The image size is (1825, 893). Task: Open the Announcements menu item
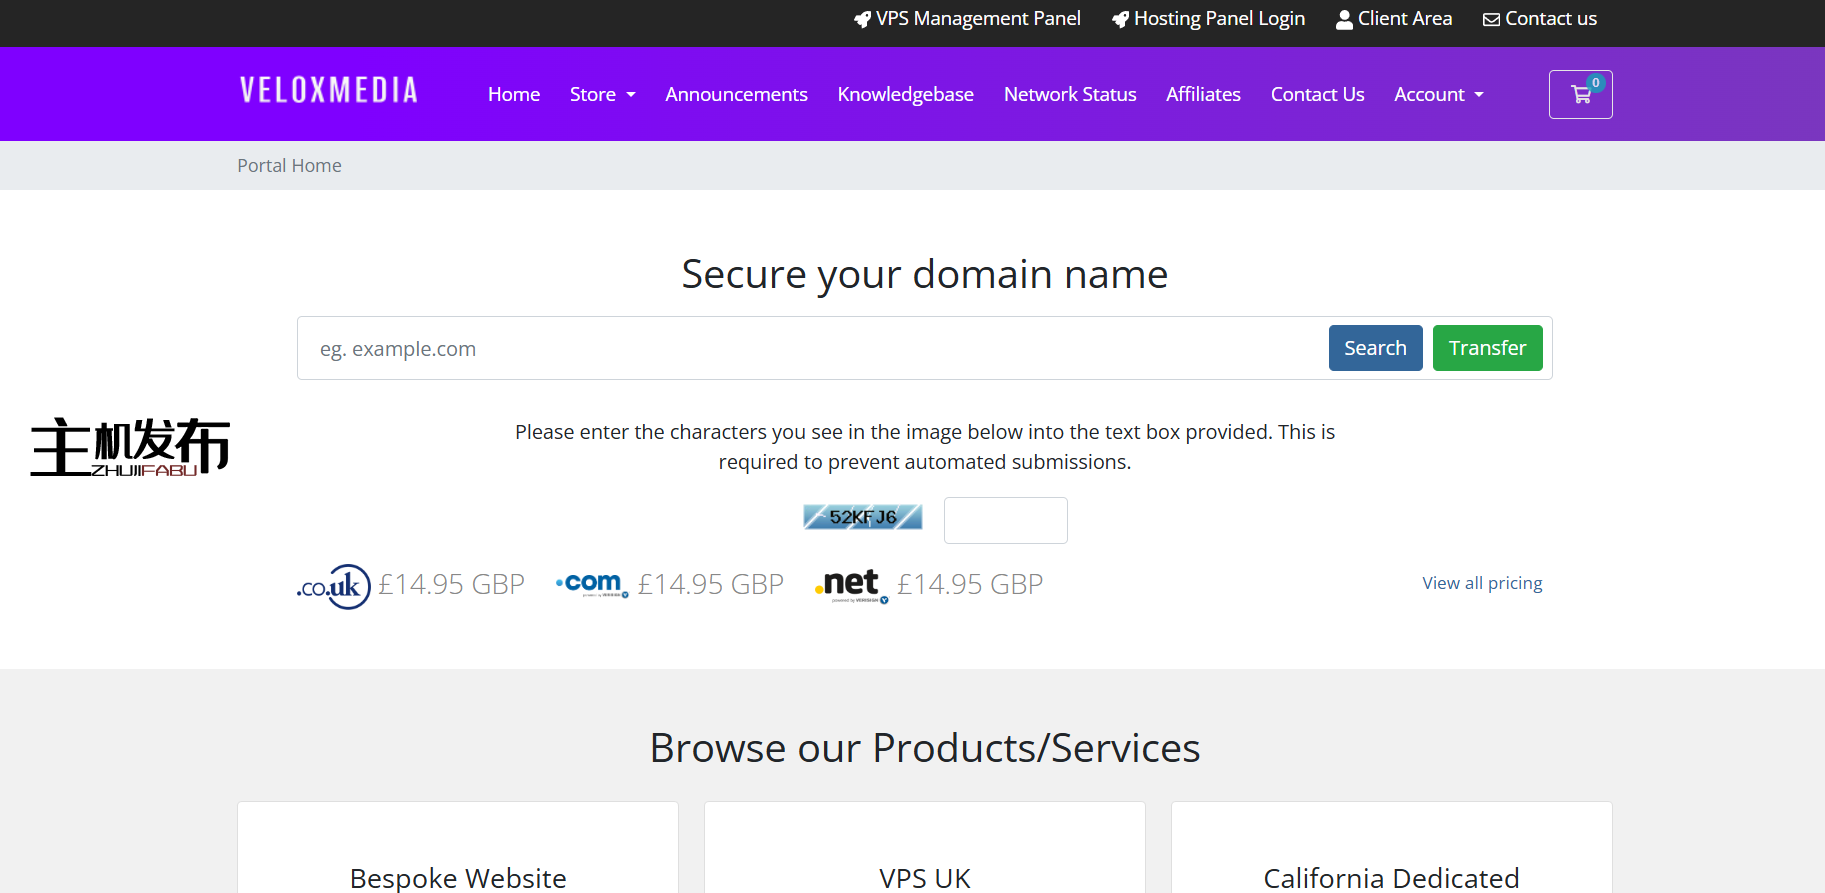pyautogui.click(x=736, y=95)
